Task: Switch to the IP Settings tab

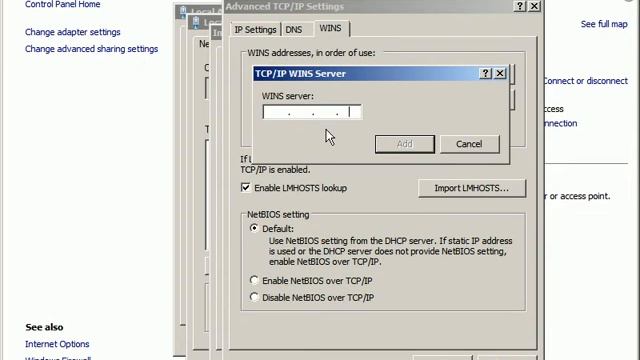Action: click(255, 30)
